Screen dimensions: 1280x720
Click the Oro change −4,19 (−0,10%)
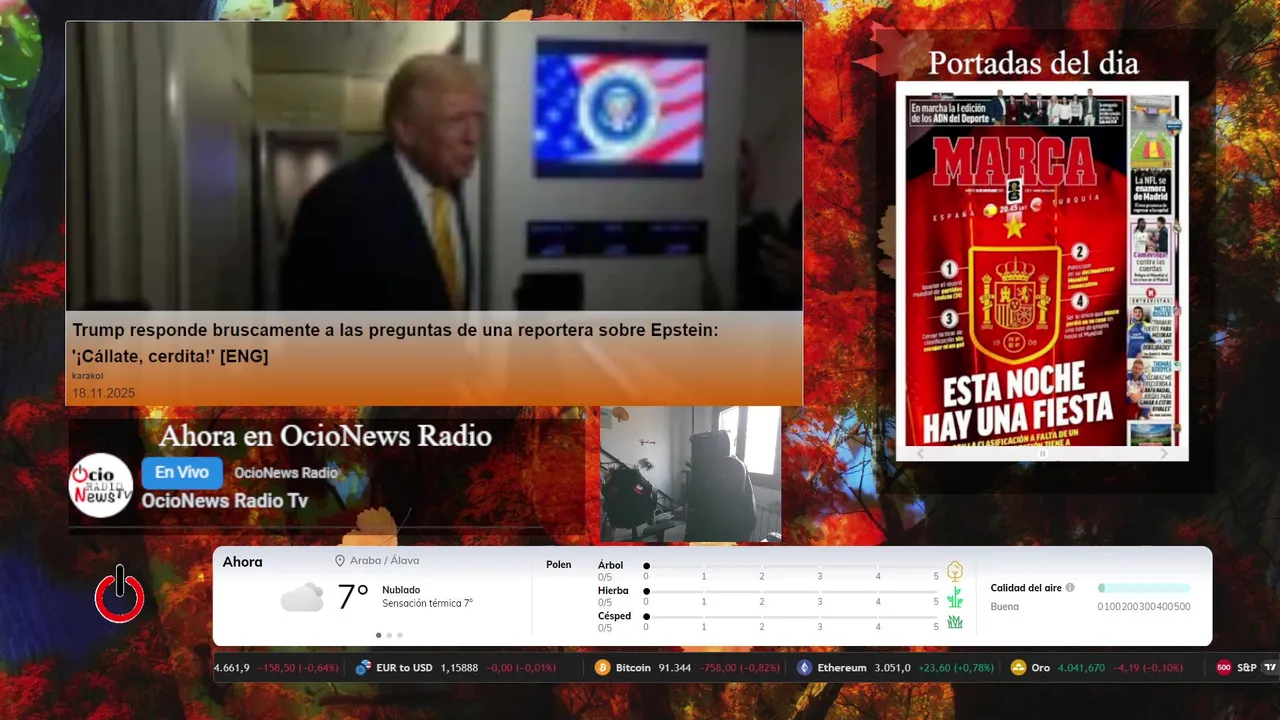pos(1148,668)
